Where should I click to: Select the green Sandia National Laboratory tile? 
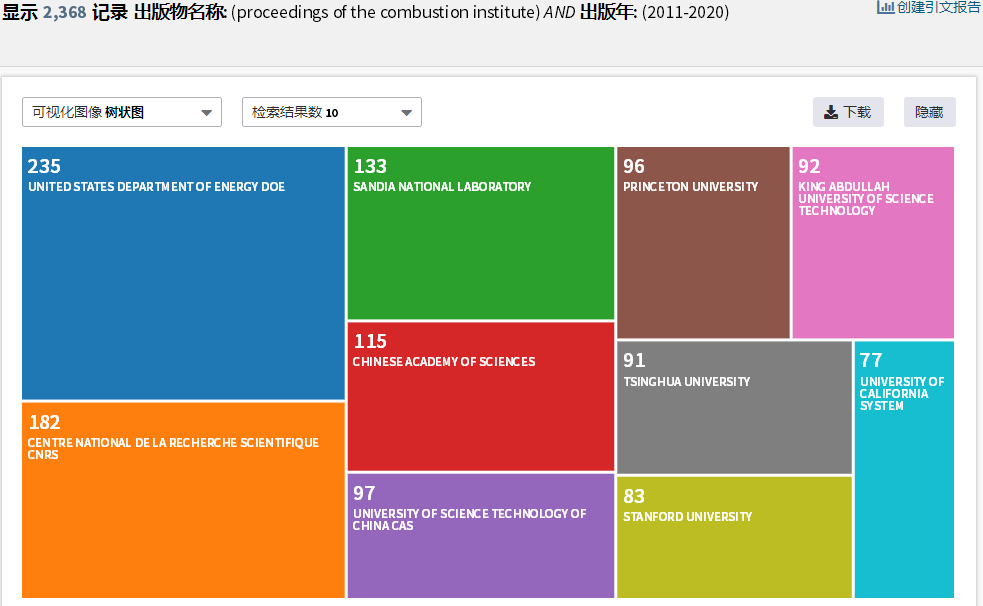pyautogui.click(x=481, y=233)
